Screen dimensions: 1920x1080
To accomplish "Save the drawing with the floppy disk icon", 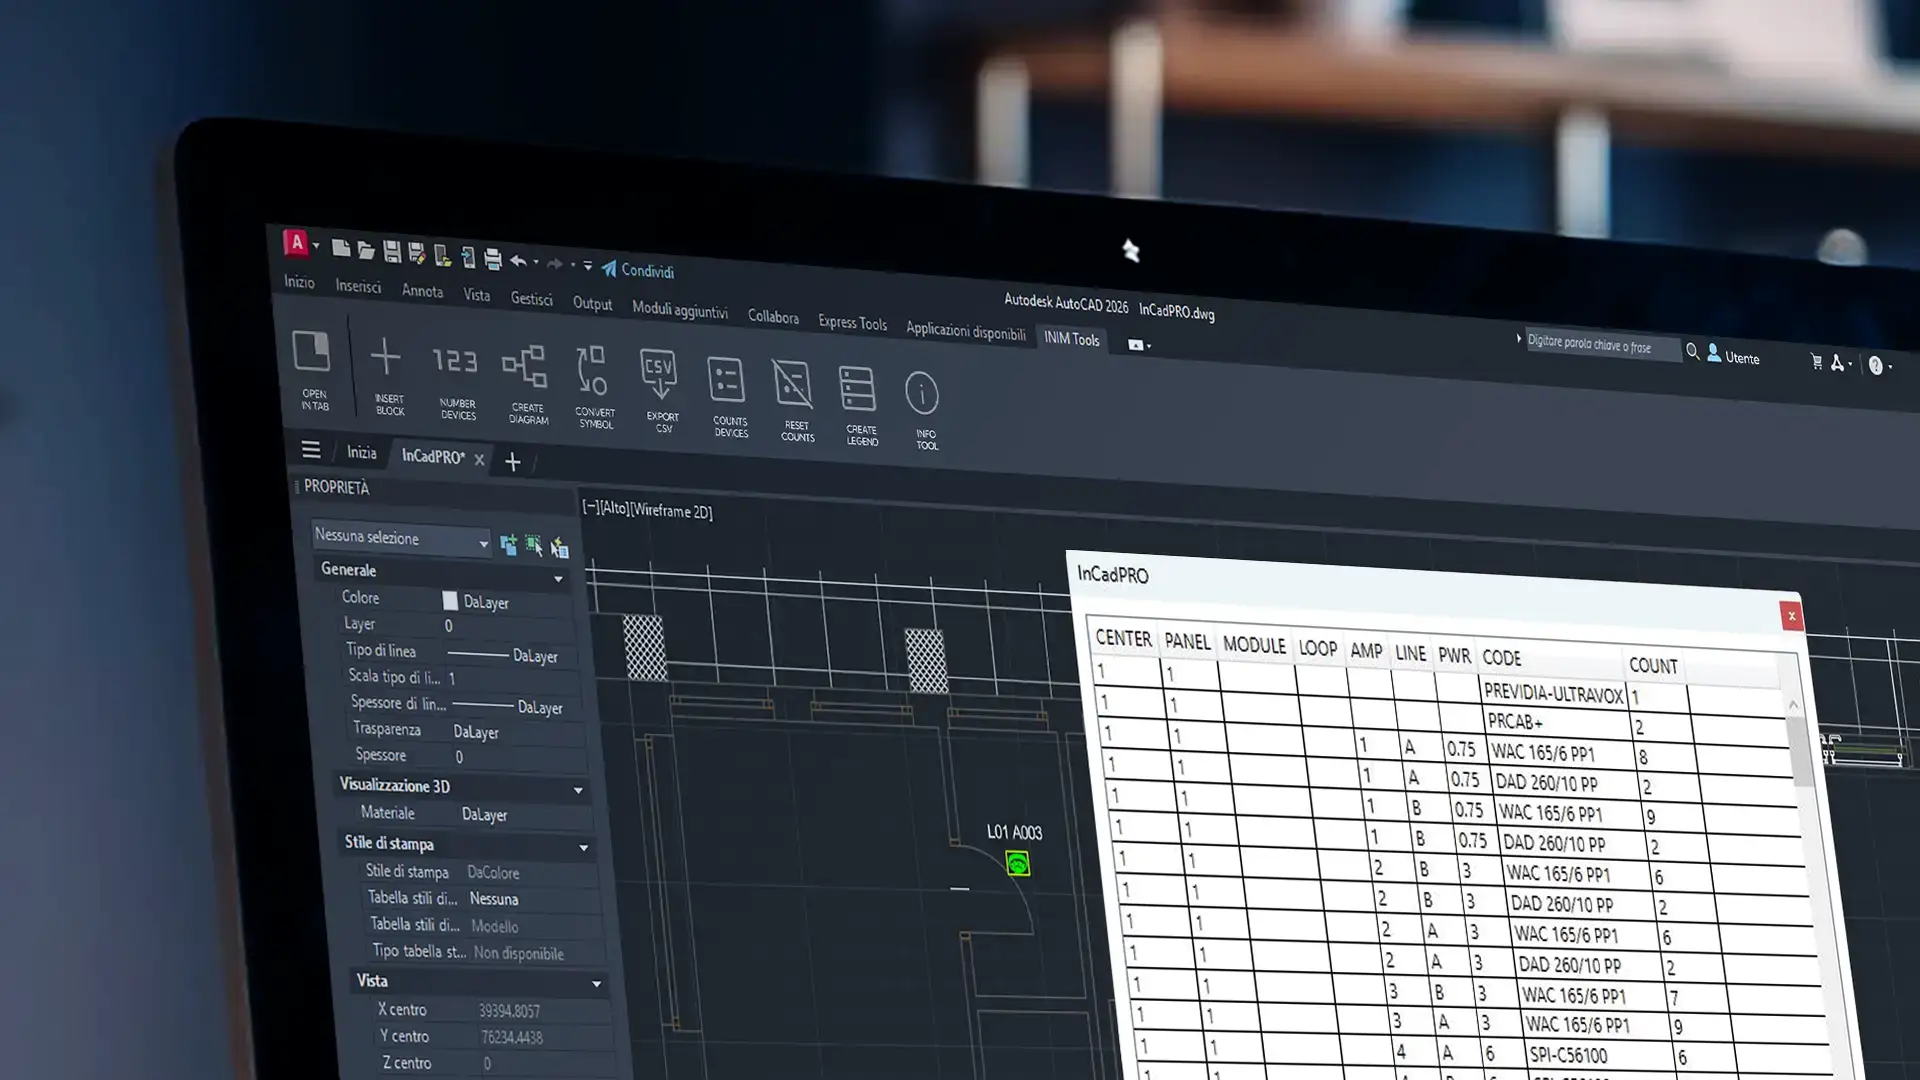I will pos(392,252).
